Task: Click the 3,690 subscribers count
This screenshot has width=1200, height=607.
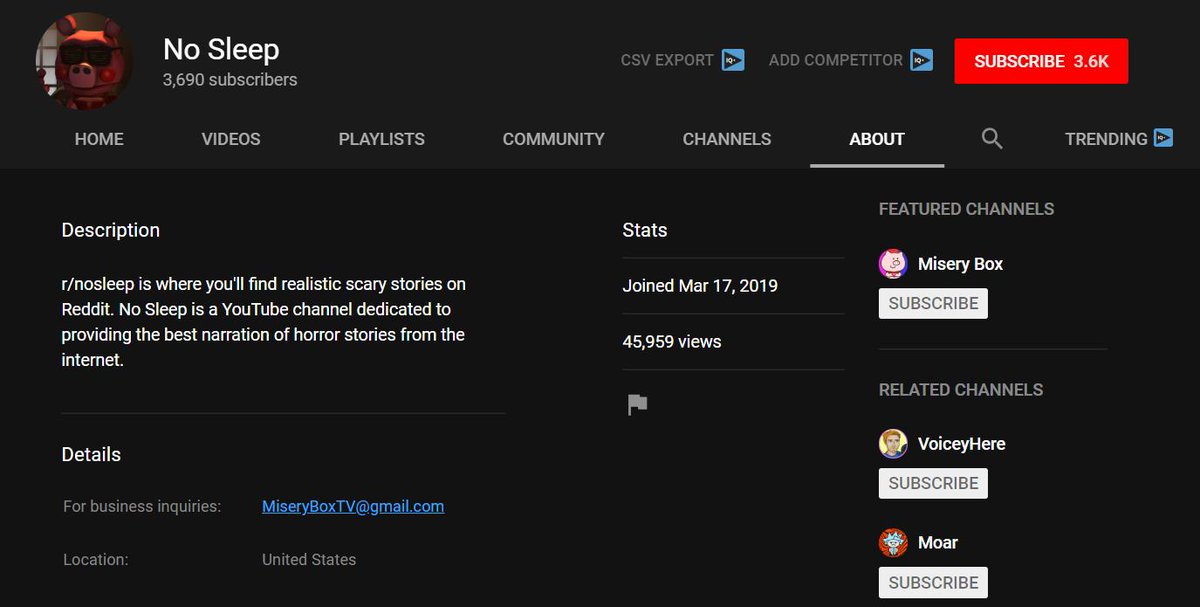Action: pyautogui.click(x=230, y=80)
